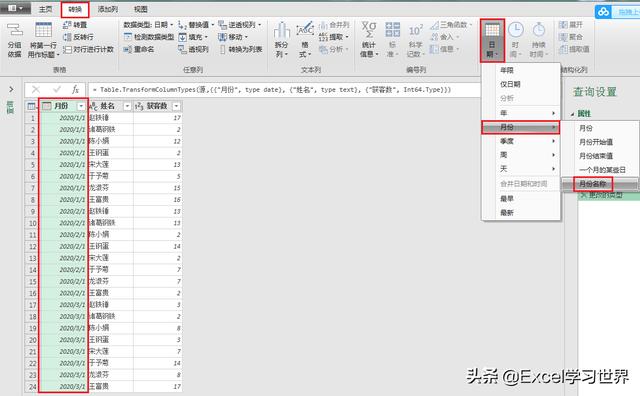Click 展开 (Expand) structured column
The width and height of the screenshot is (640, 396).
click(571, 25)
